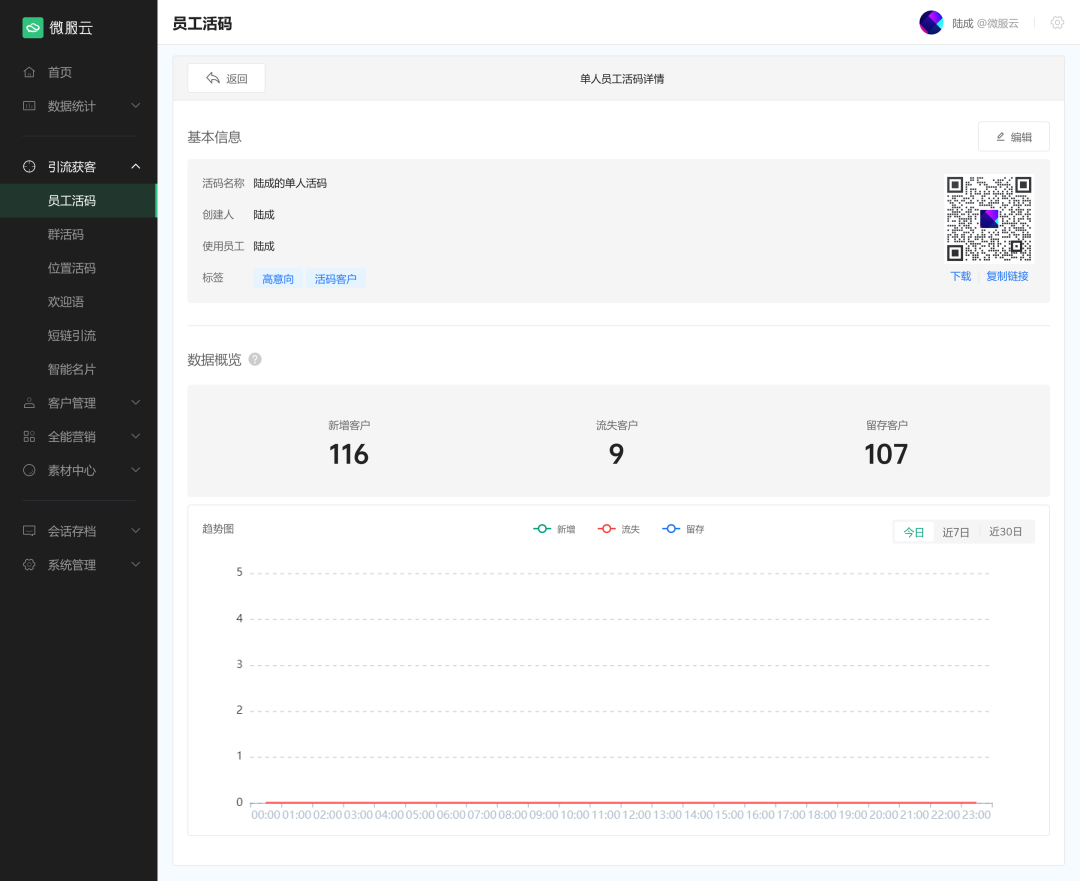The height and width of the screenshot is (881, 1080).
Task: Click the user avatar in header
Action: (x=931, y=23)
